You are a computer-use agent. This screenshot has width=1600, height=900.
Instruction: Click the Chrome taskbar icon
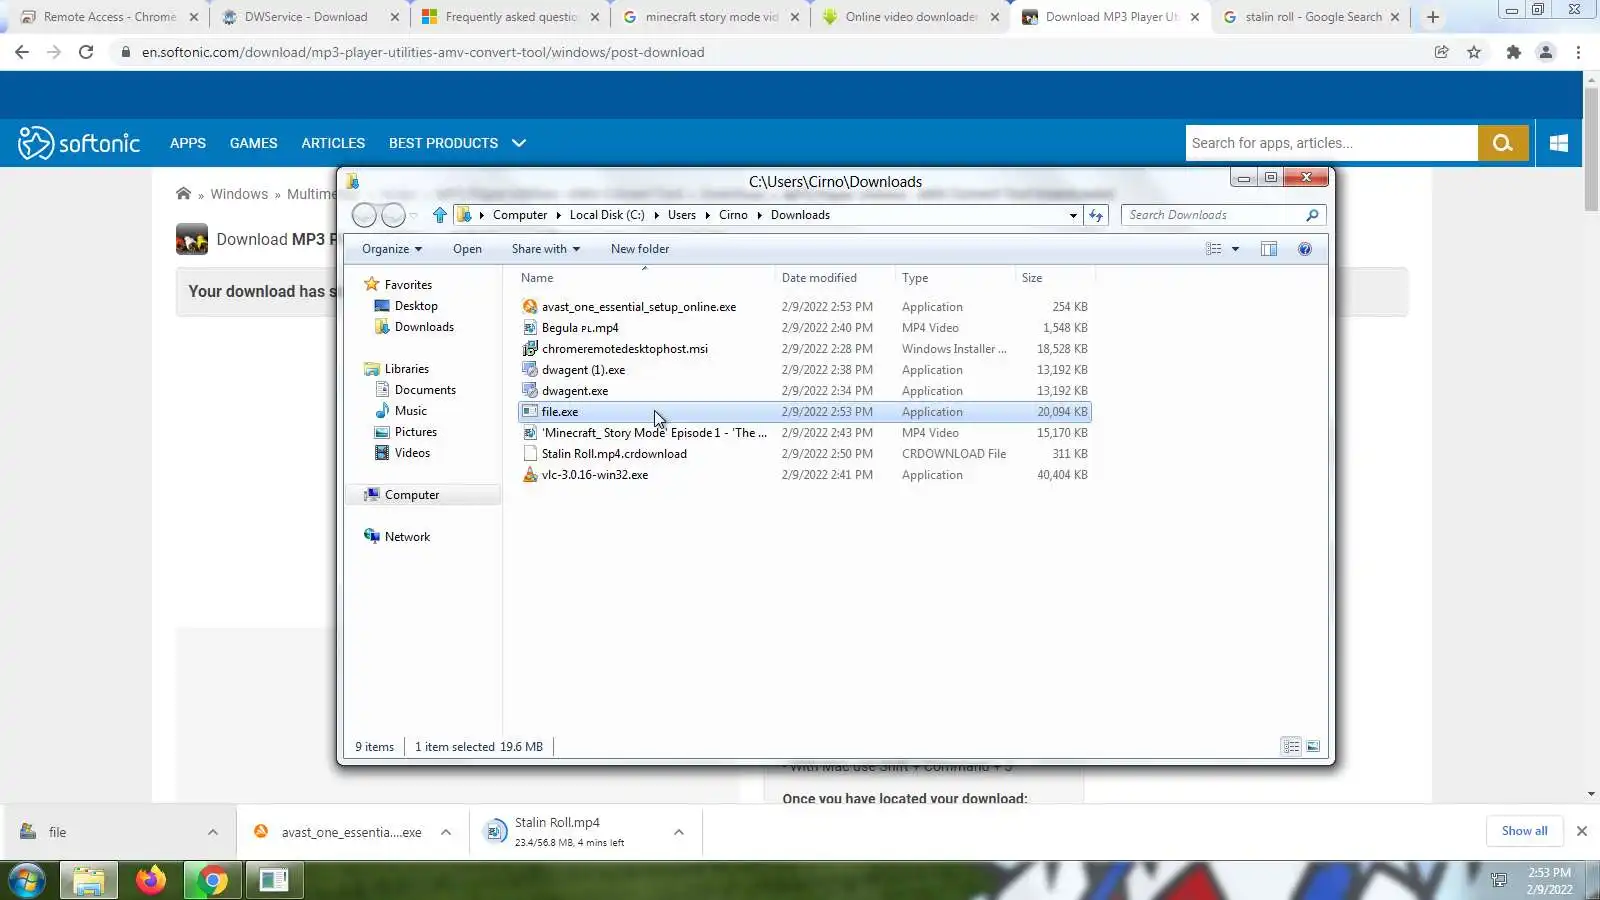(x=212, y=881)
